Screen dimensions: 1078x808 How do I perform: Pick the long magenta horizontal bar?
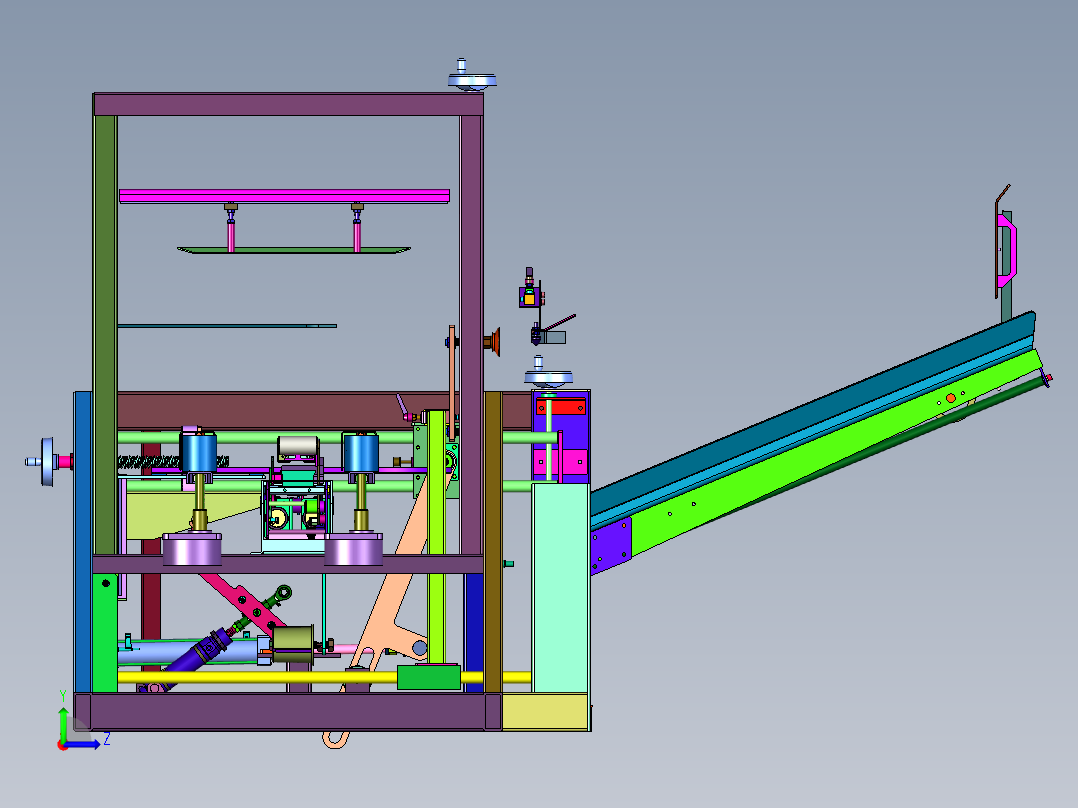(284, 196)
